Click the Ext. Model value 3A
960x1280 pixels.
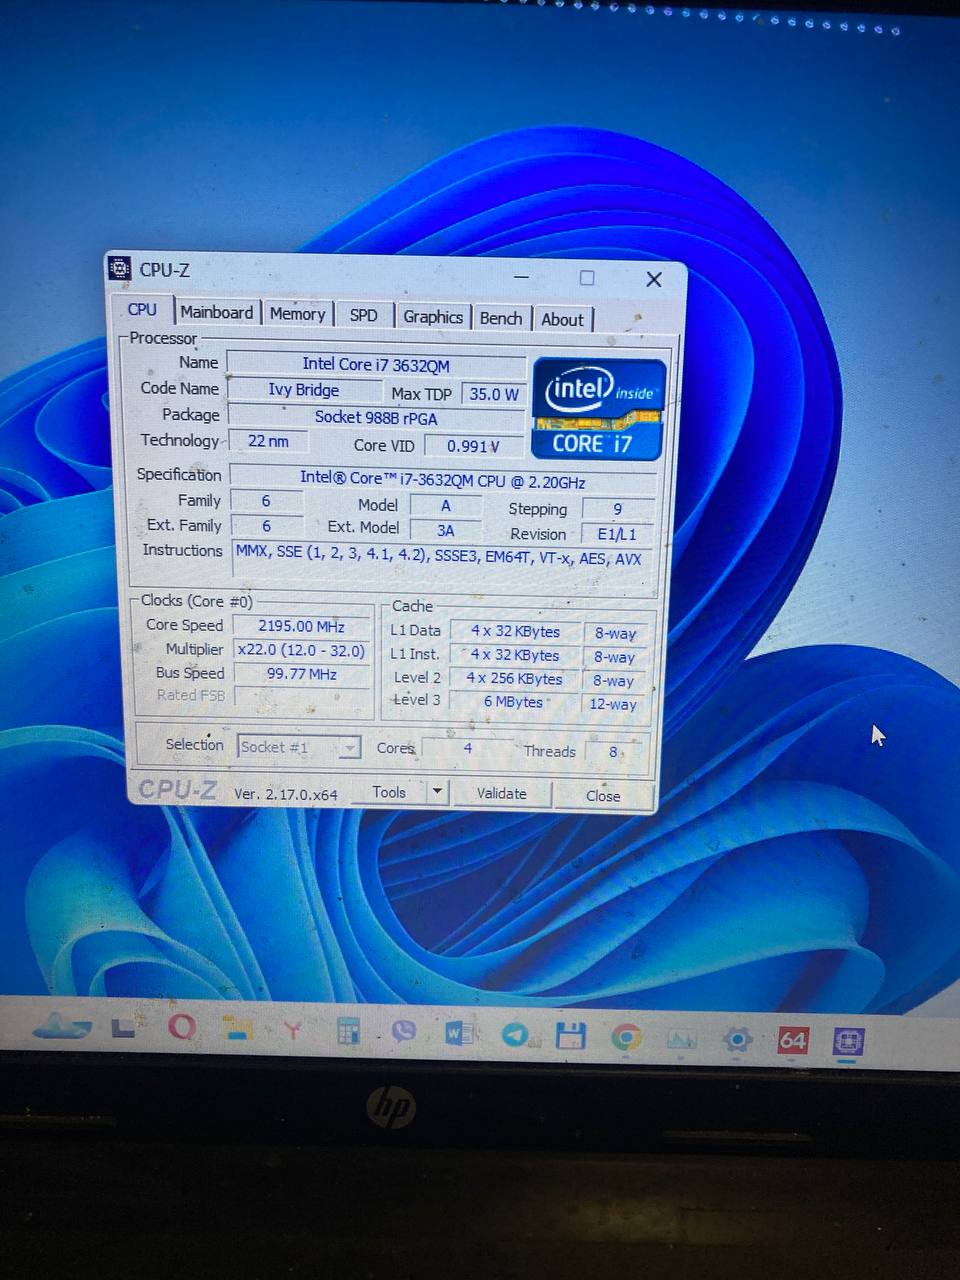446,531
